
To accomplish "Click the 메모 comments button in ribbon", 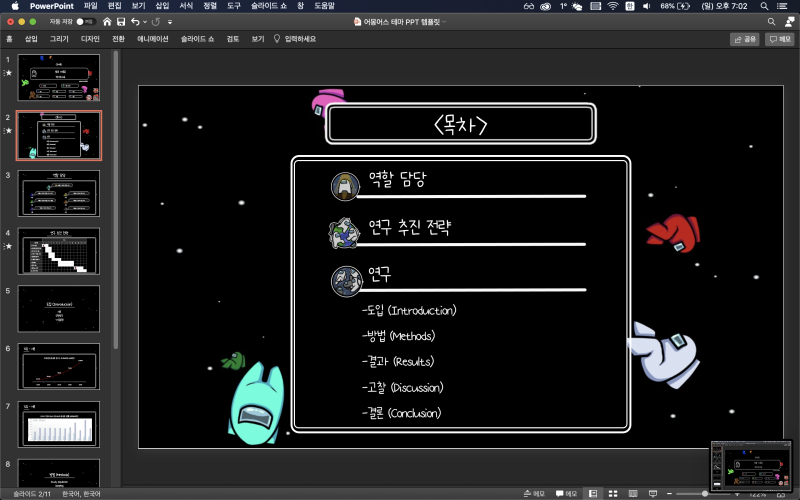I will click(x=780, y=39).
